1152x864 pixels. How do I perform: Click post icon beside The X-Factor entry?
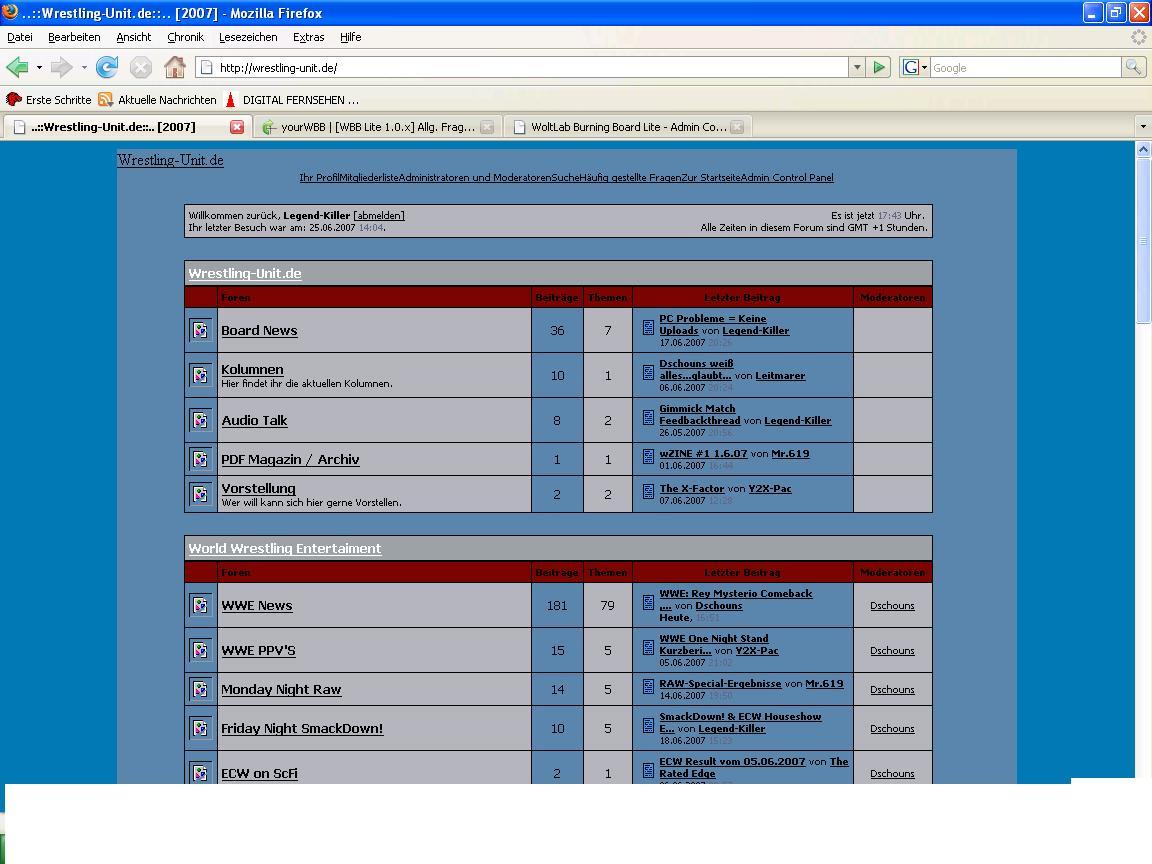coord(648,491)
